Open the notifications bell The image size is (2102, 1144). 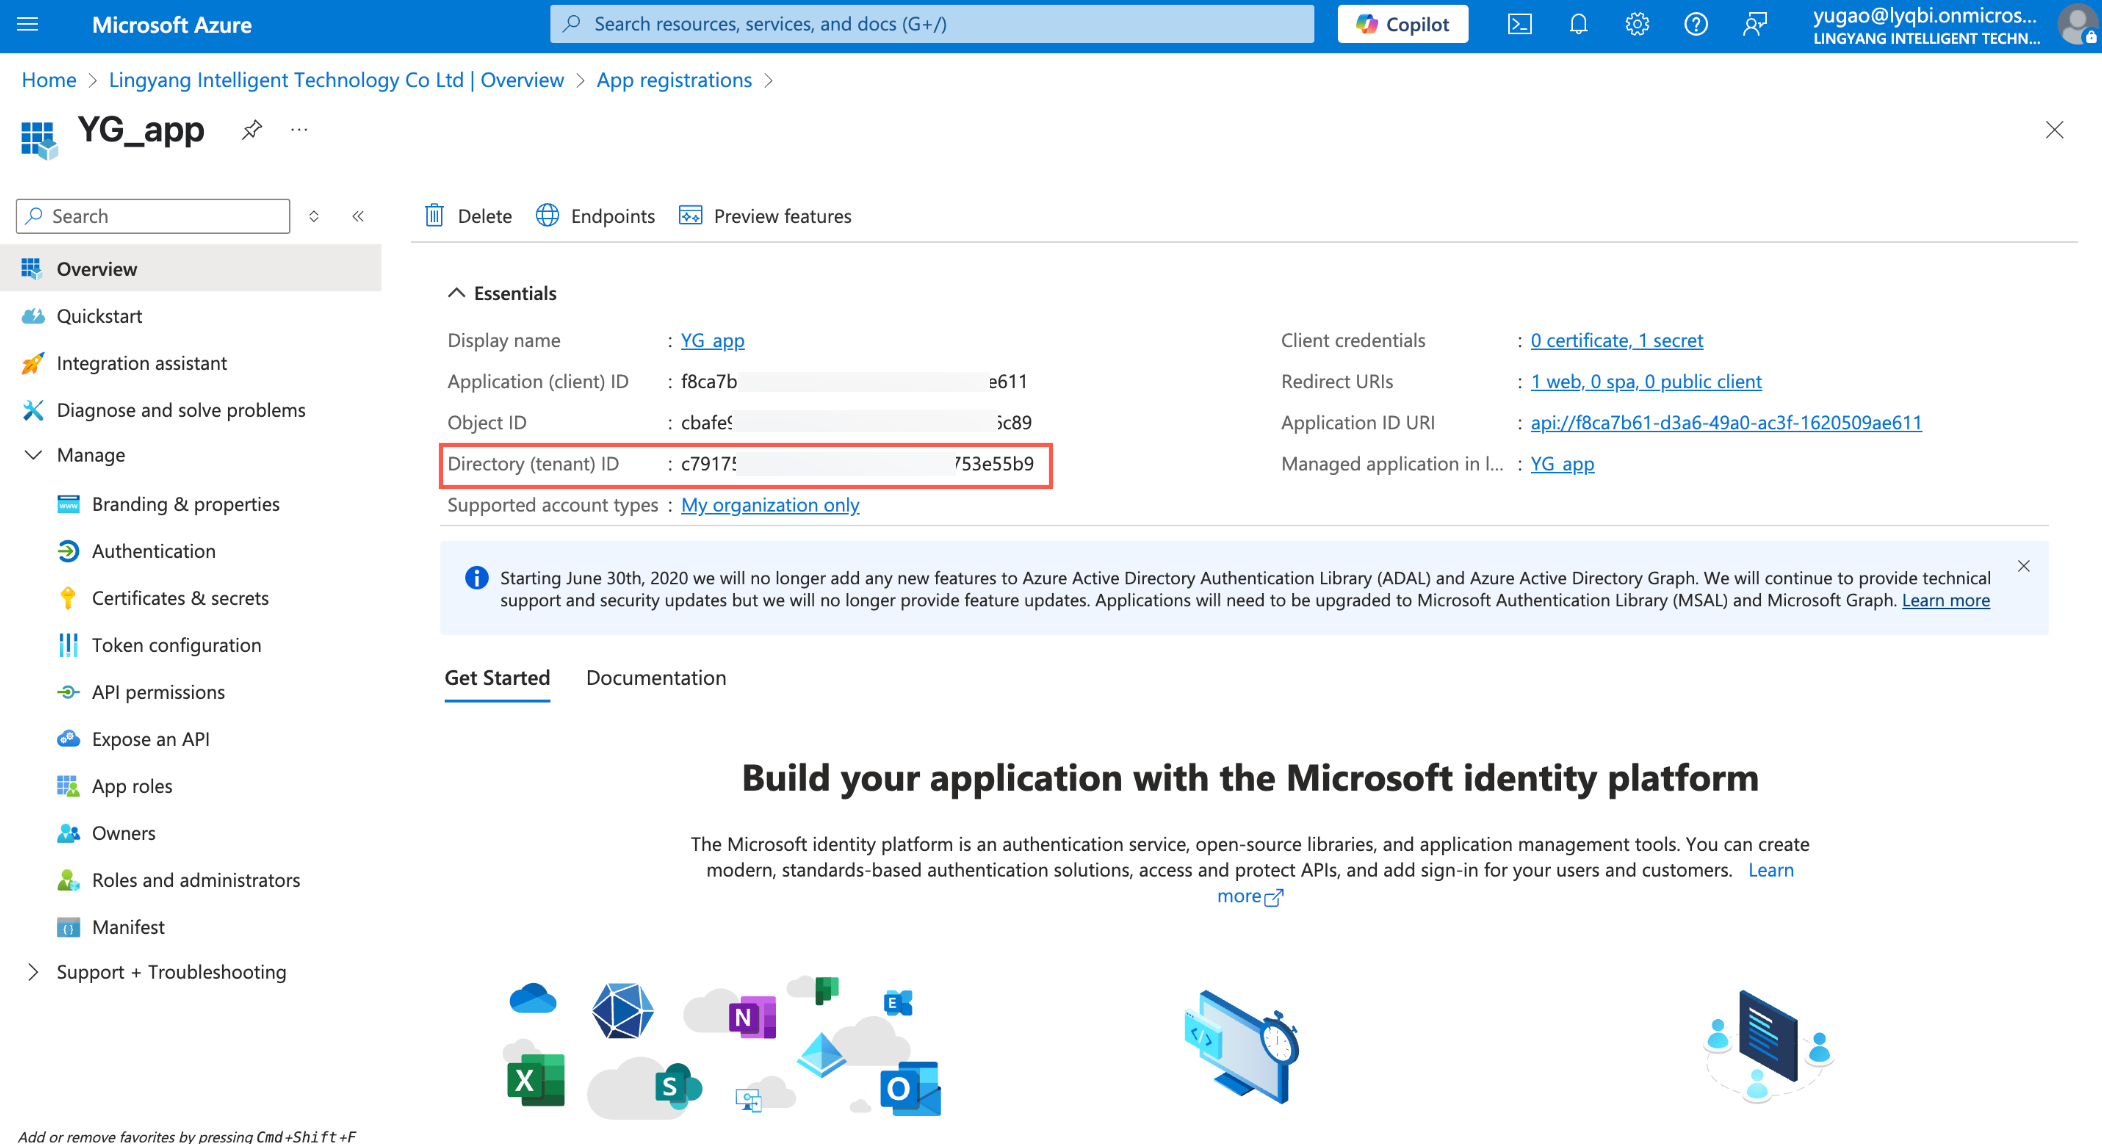point(1578,24)
